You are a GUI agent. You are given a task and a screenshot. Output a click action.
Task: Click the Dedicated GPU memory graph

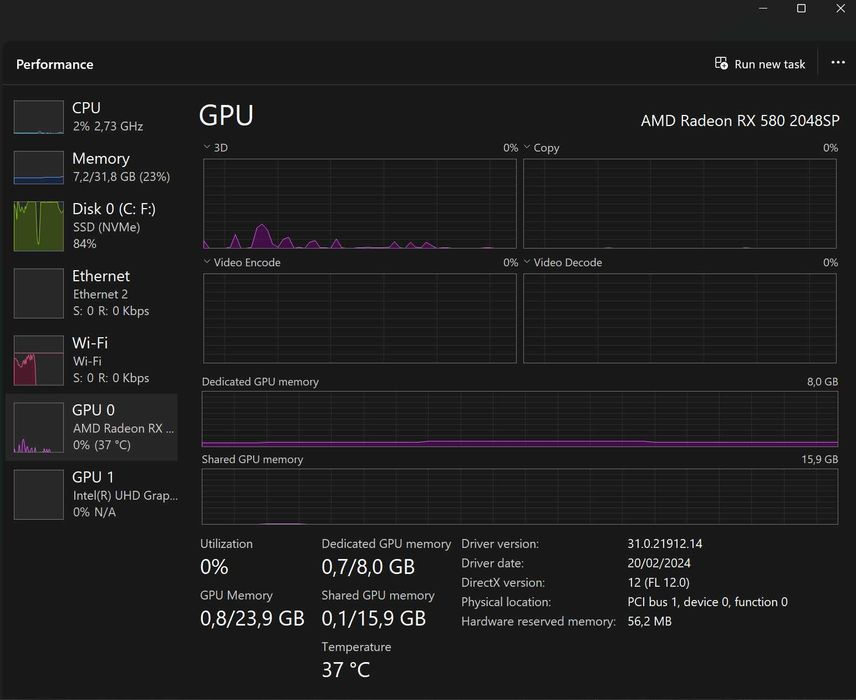tap(520, 419)
